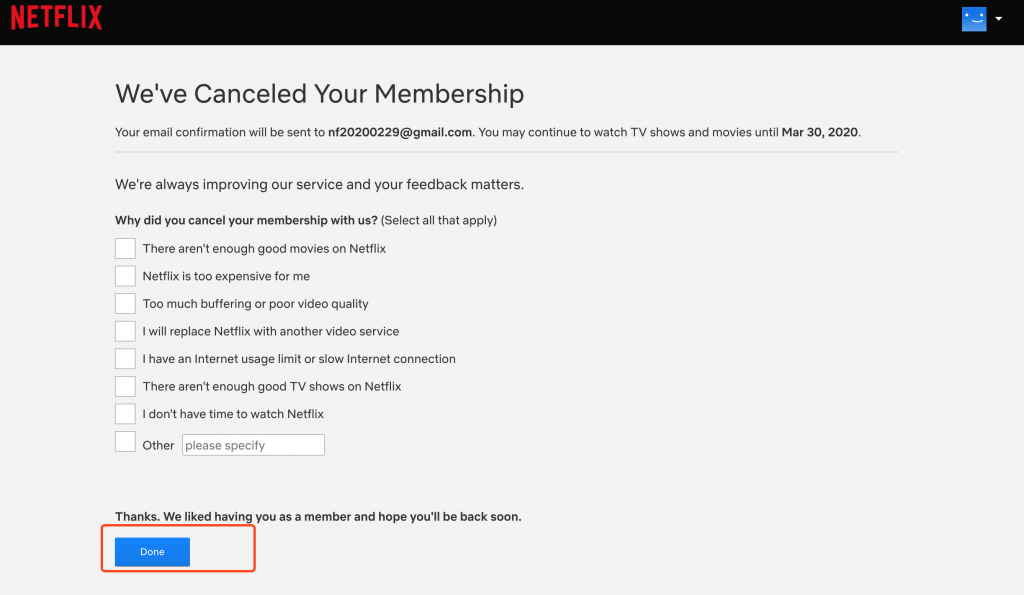Click the 'Netflix is too expensive for me' label text

click(226, 276)
